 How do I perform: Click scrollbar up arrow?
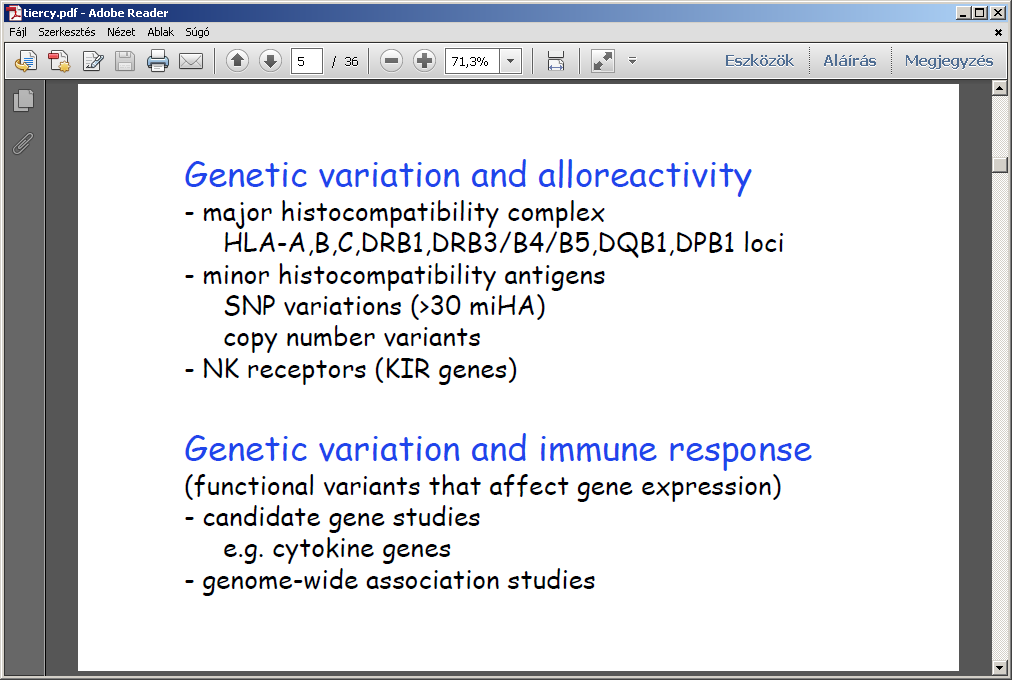click(x=1000, y=88)
